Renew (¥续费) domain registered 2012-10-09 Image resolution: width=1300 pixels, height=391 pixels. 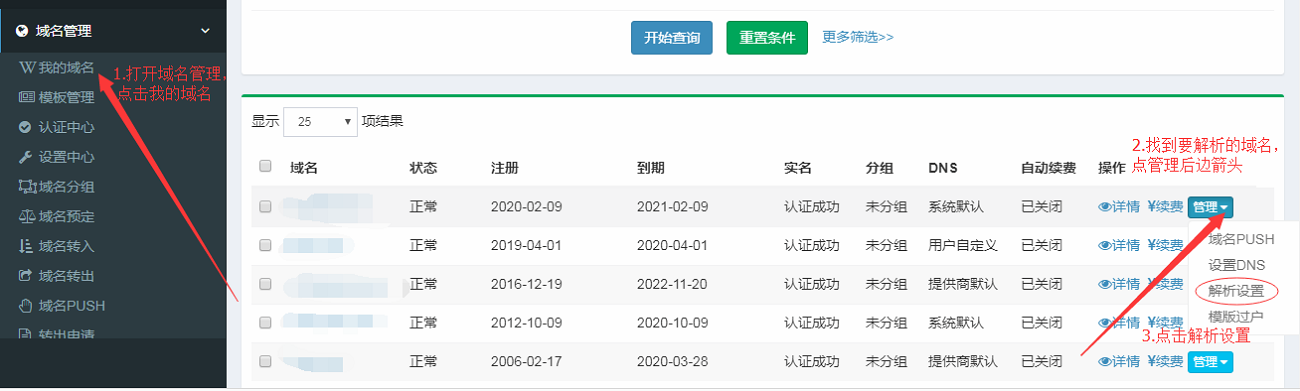tap(1165, 322)
